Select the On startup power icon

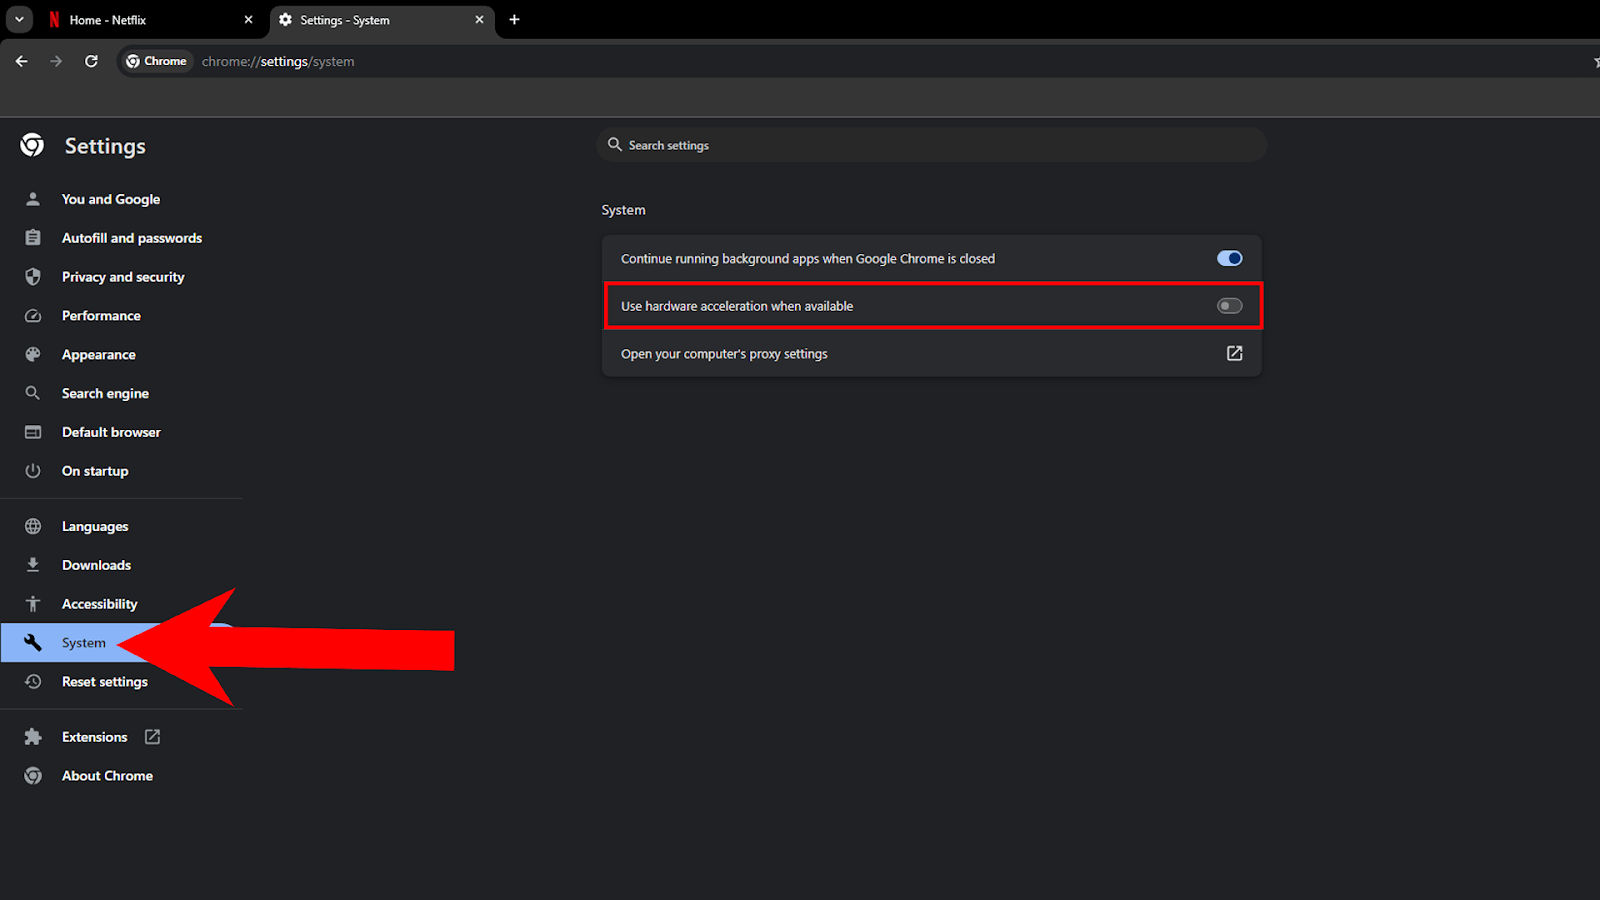tap(33, 471)
